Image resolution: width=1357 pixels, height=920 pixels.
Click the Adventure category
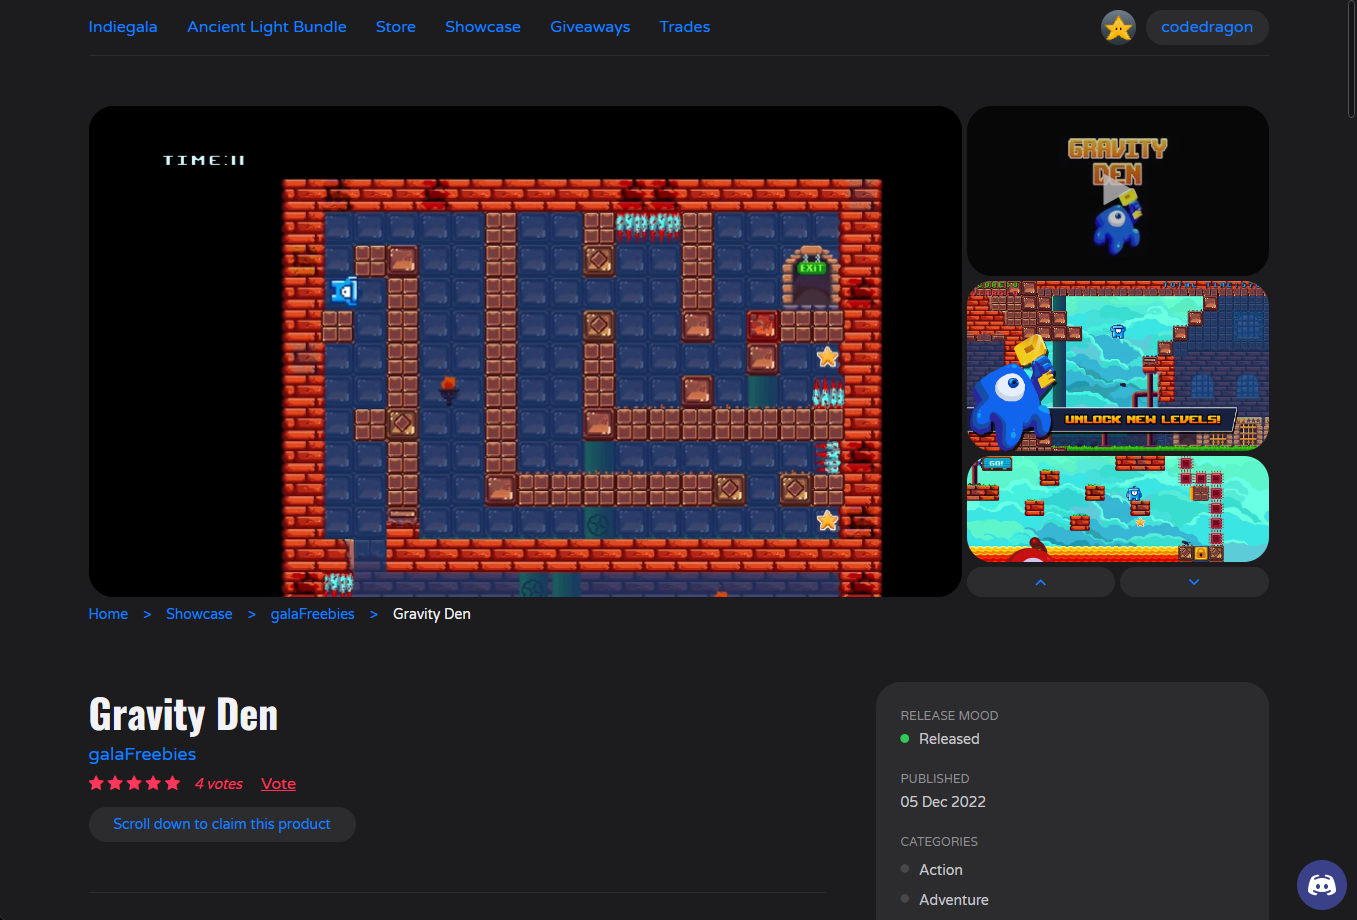pos(954,900)
